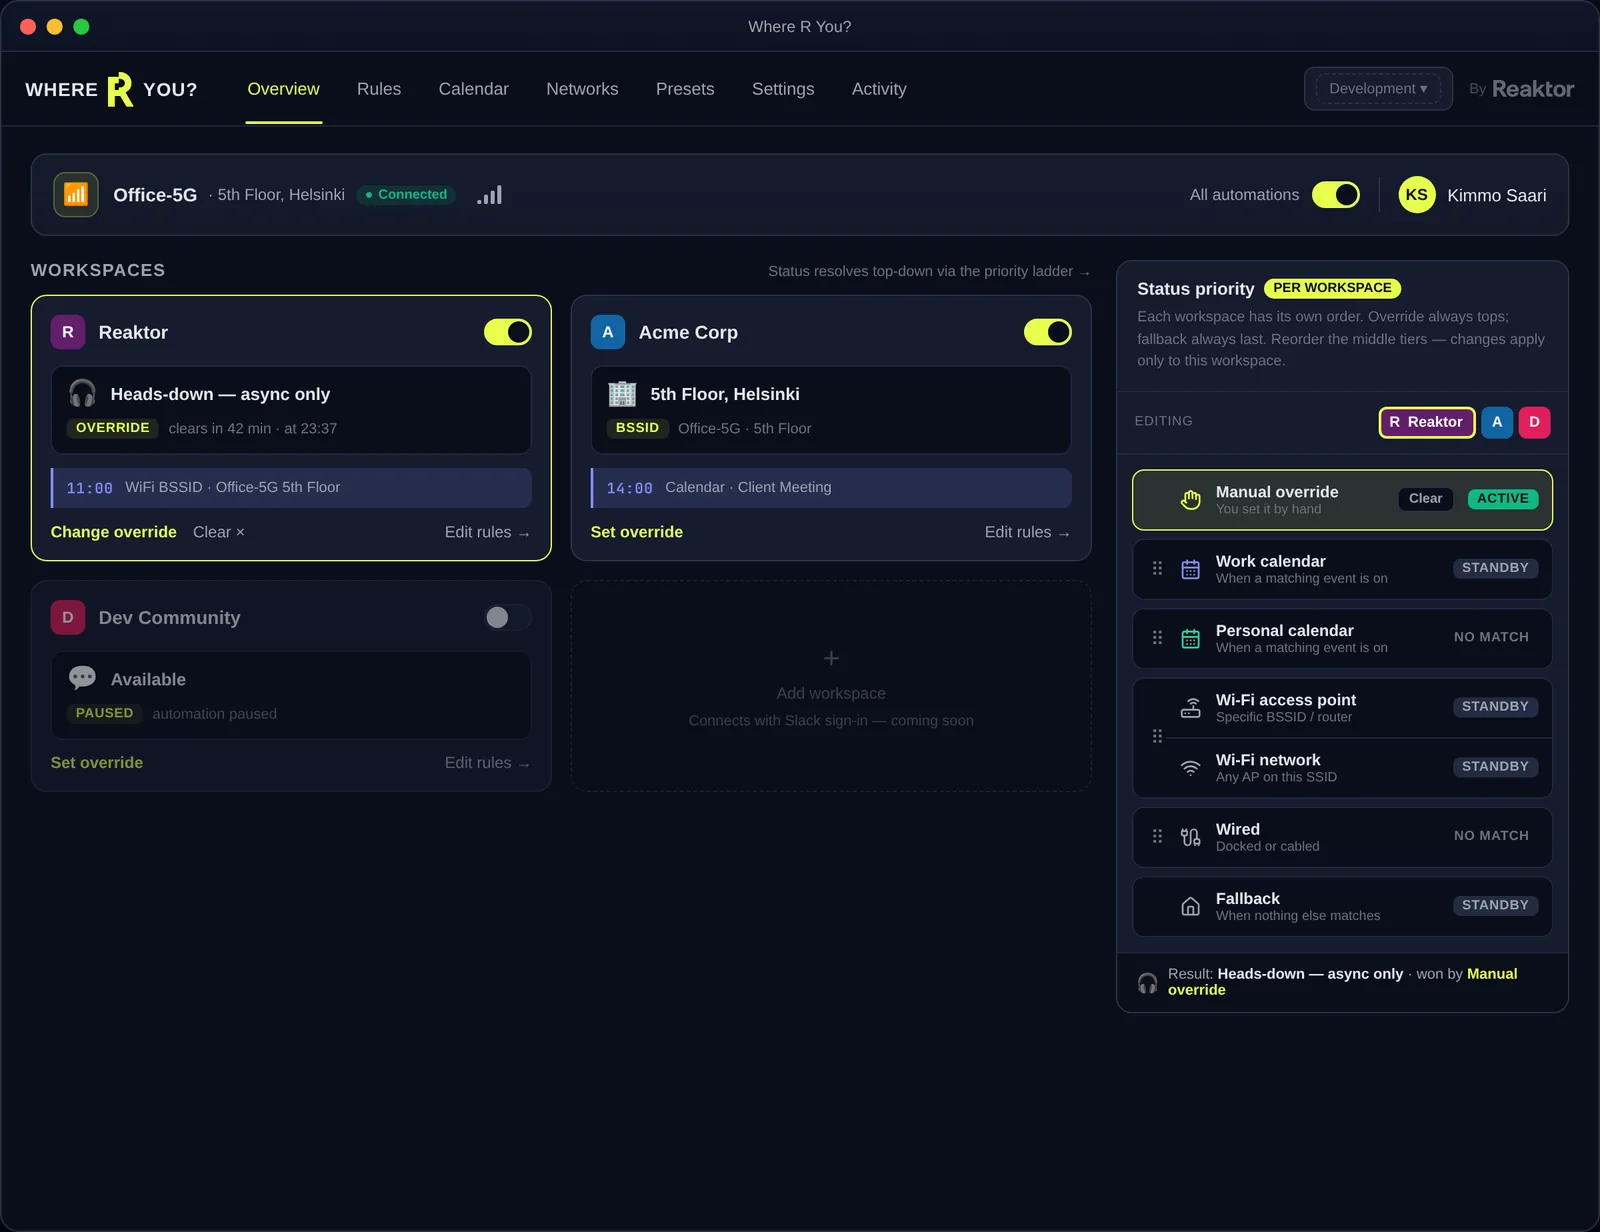
Task: Go to the Calendar tab
Action: (x=474, y=89)
